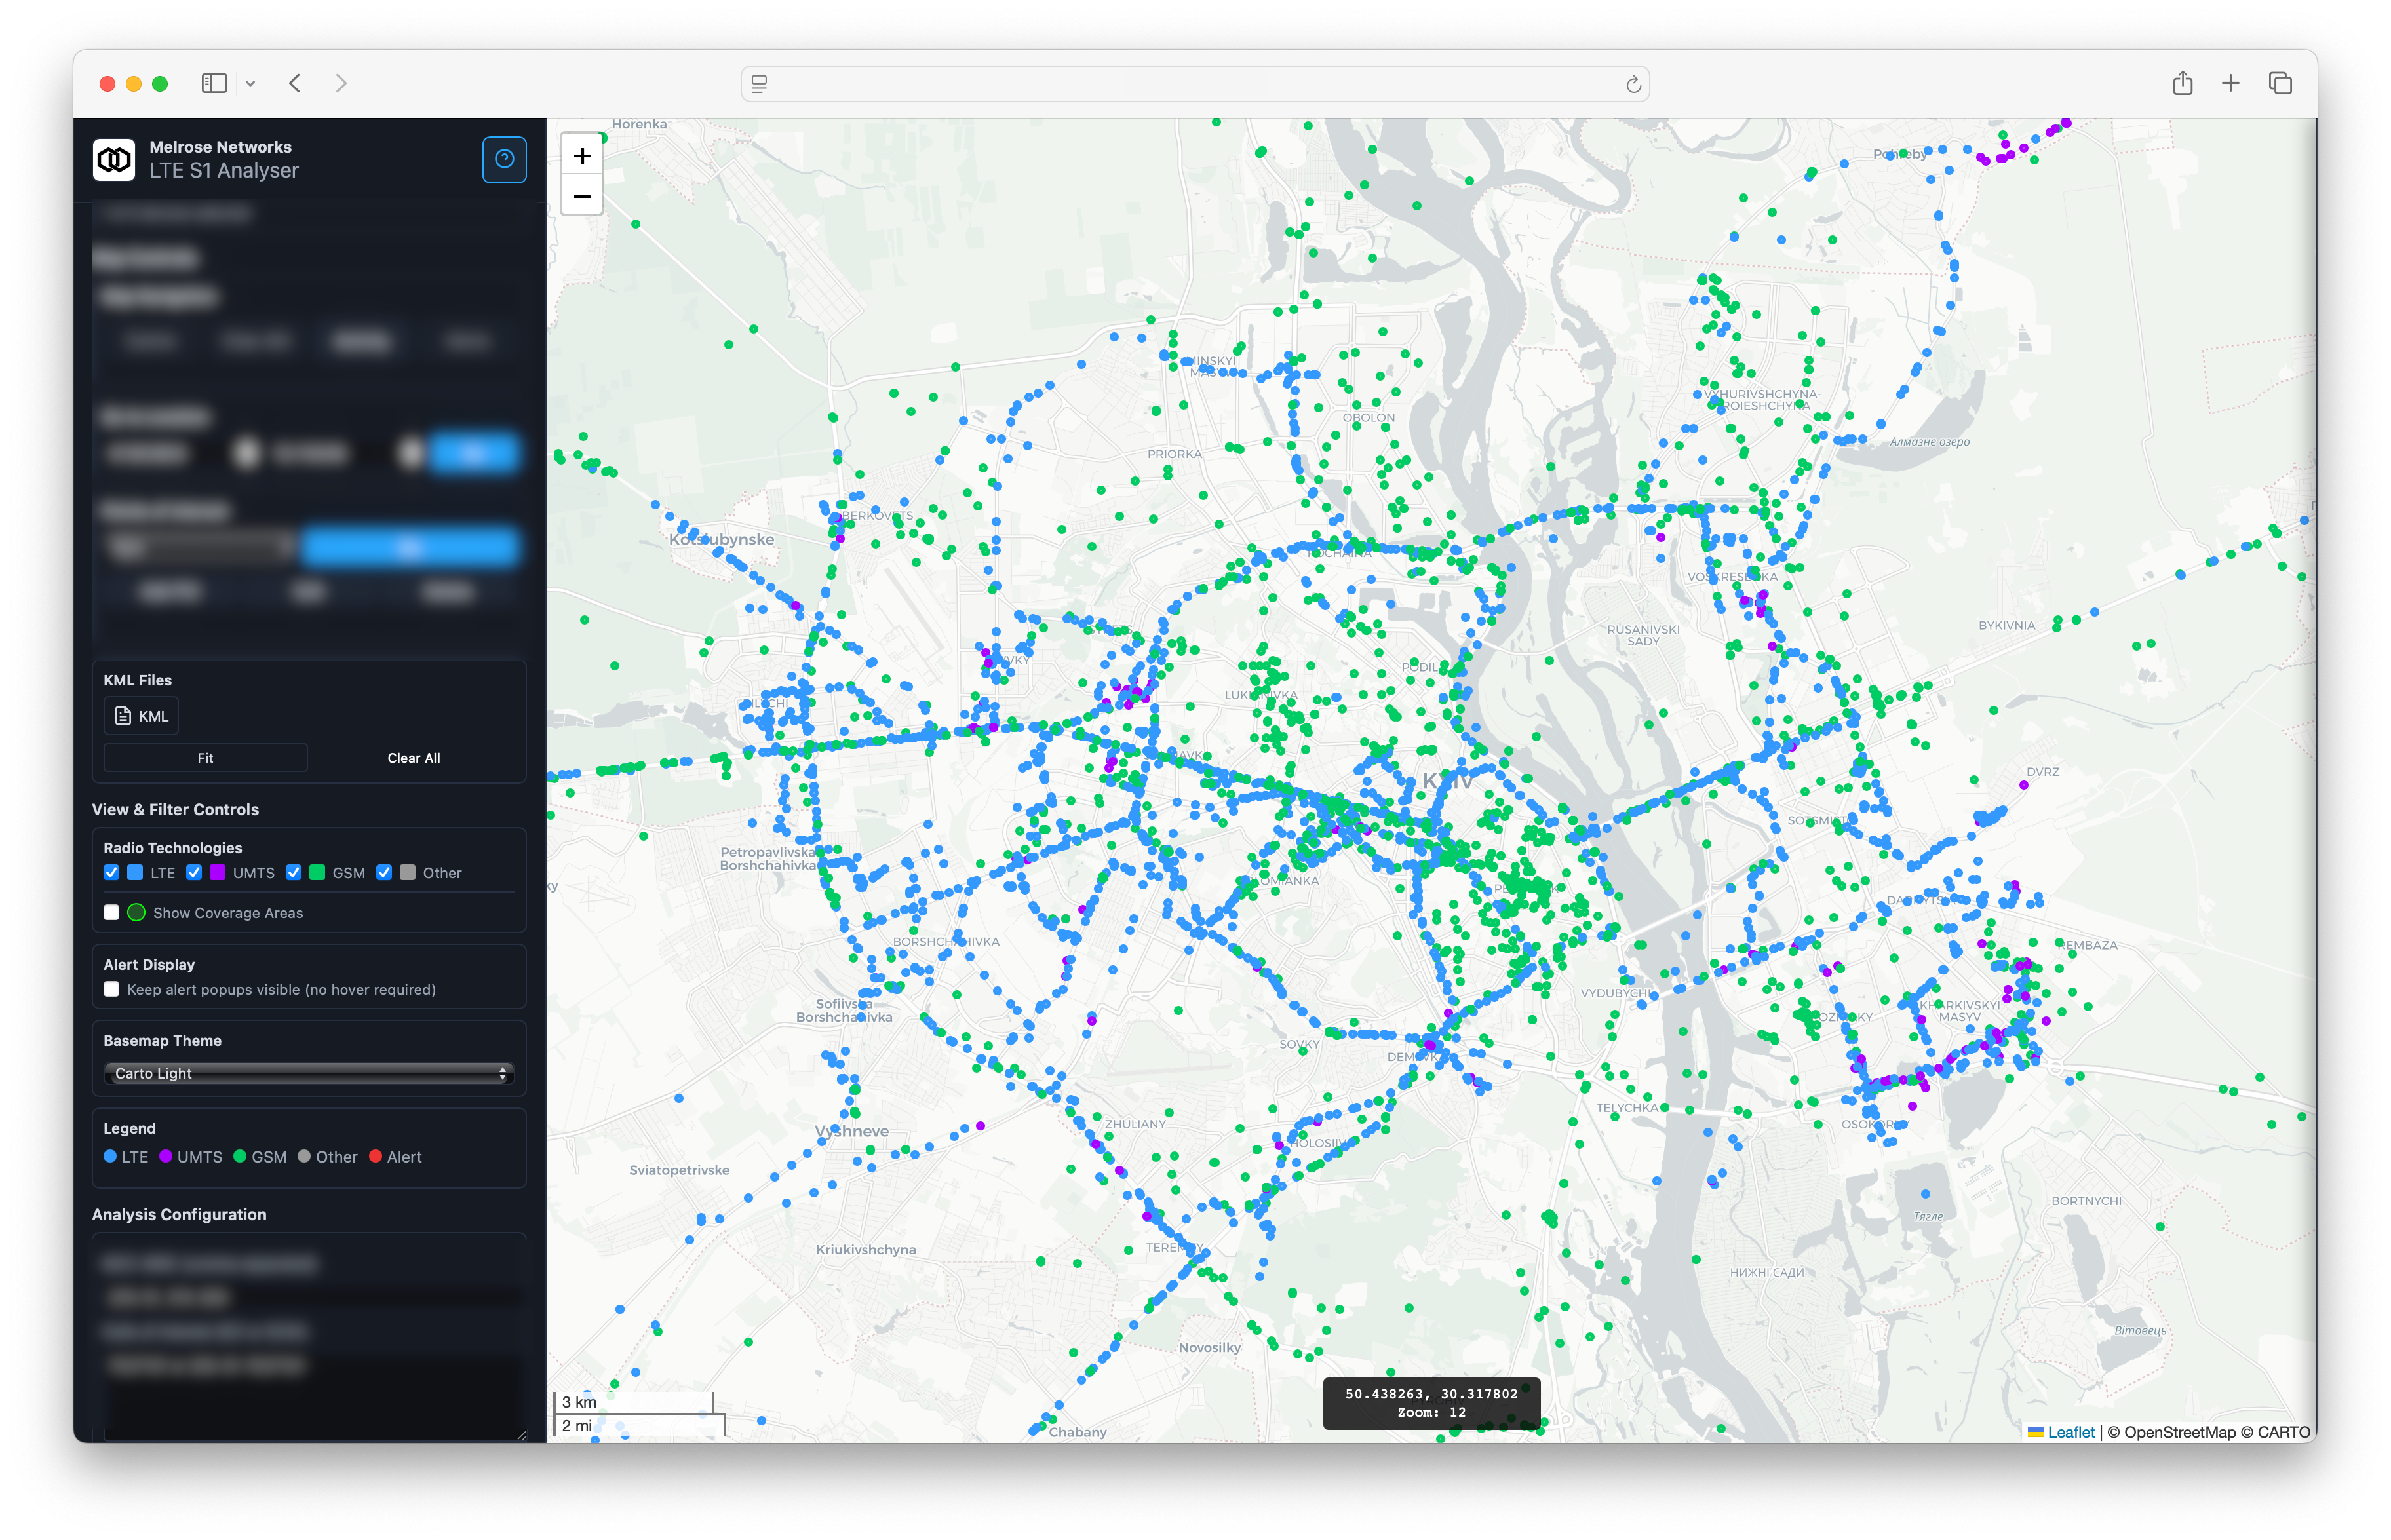Uncheck the LTE radio technology checkbox
This screenshot has height=1540, width=2391.
click(111, 872)
